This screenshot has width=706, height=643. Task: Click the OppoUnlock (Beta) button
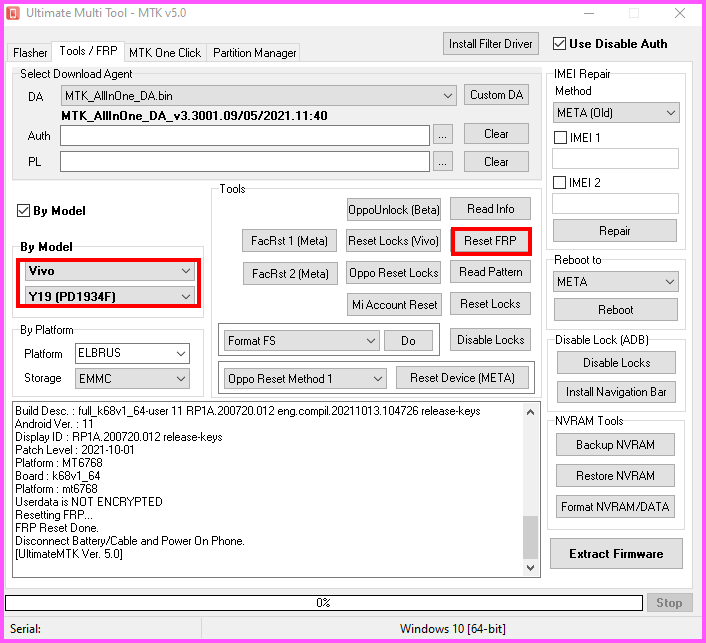[394, 209]
